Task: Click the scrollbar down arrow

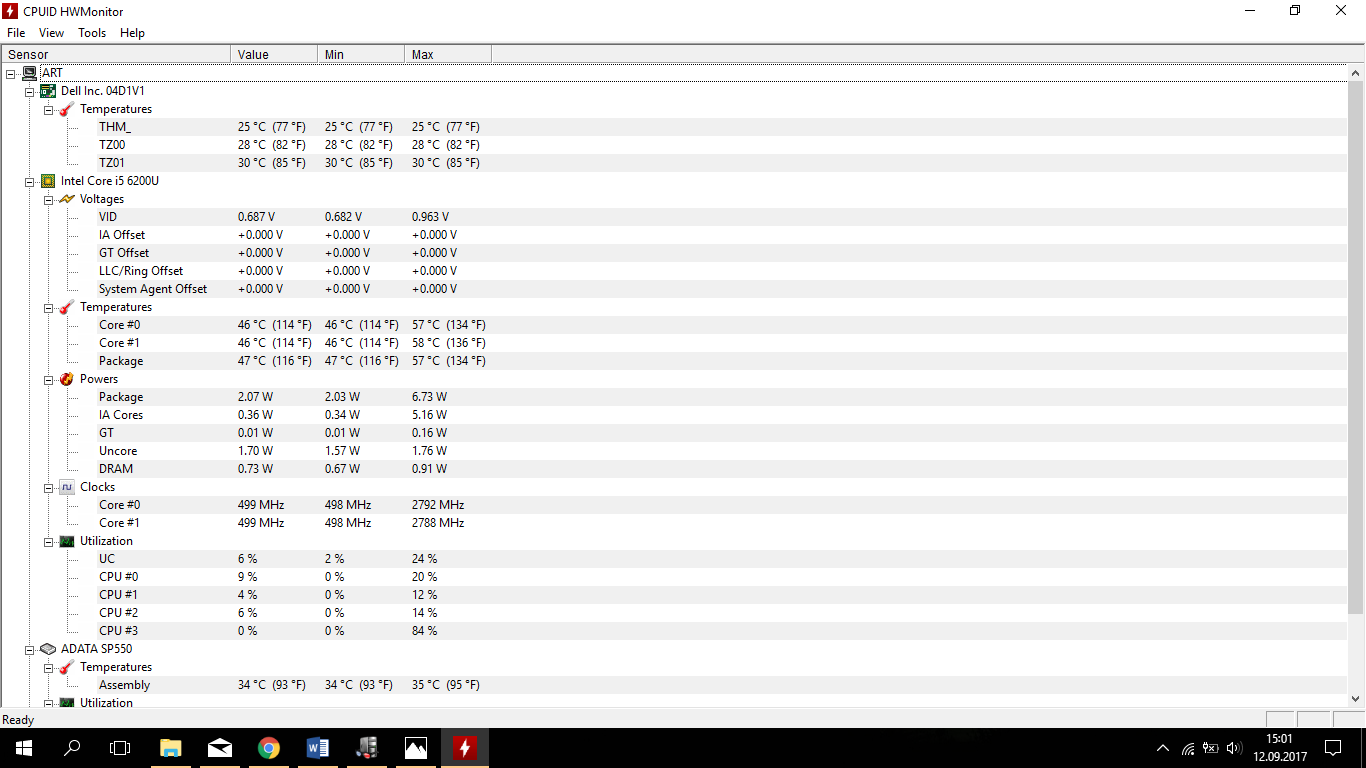Action: [x=1356, y=700]
